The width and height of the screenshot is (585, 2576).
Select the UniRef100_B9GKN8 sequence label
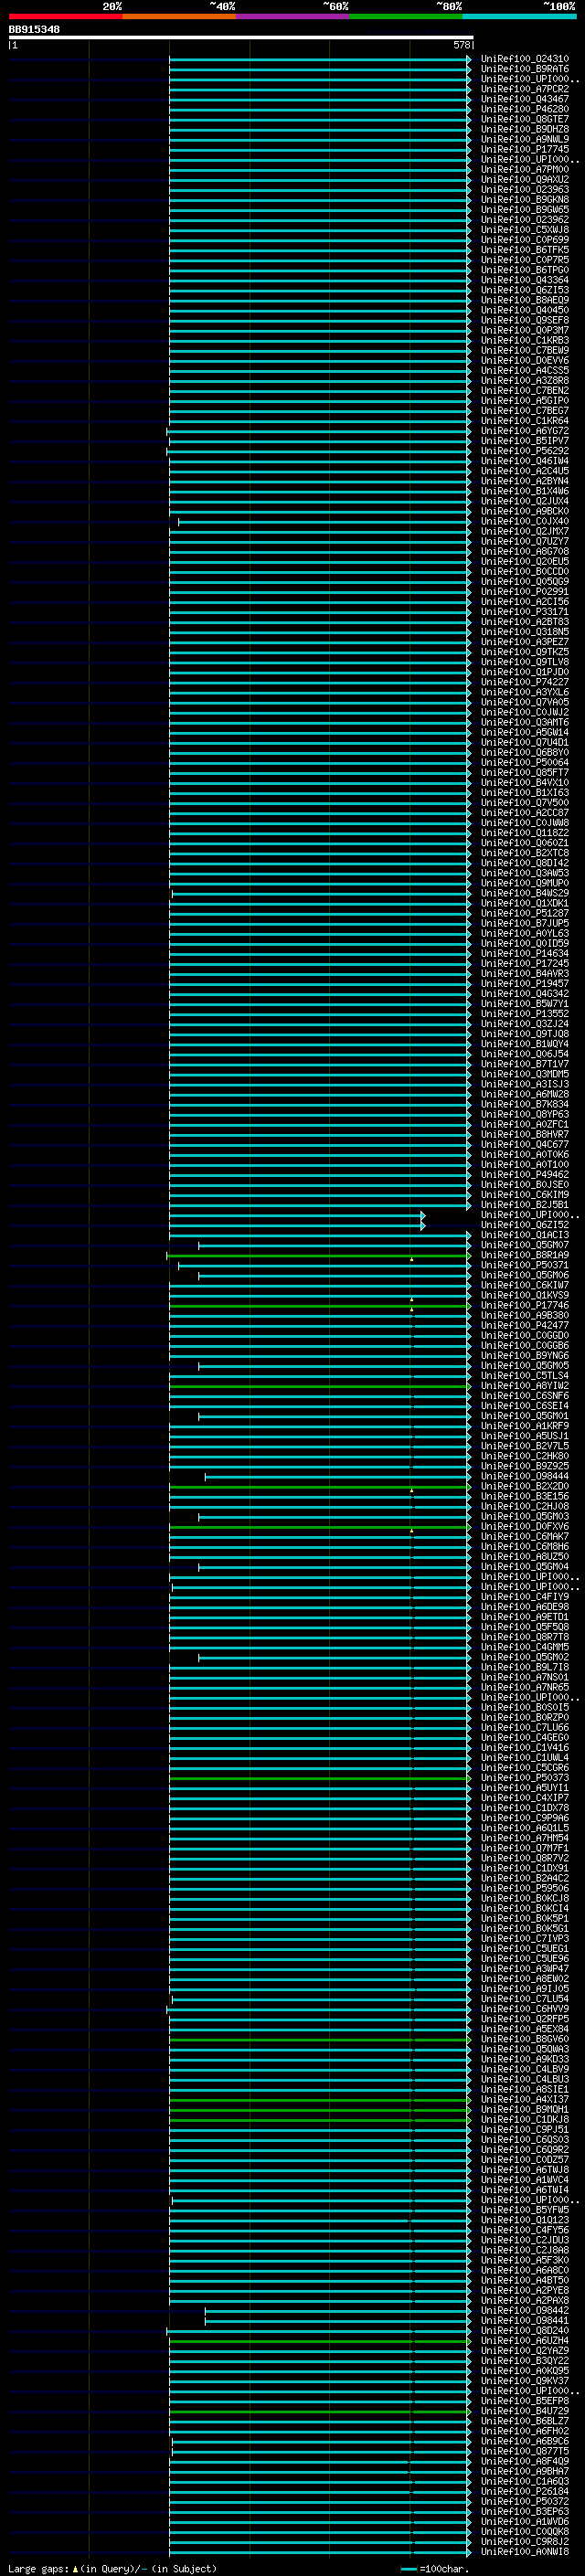pos(525,199)
